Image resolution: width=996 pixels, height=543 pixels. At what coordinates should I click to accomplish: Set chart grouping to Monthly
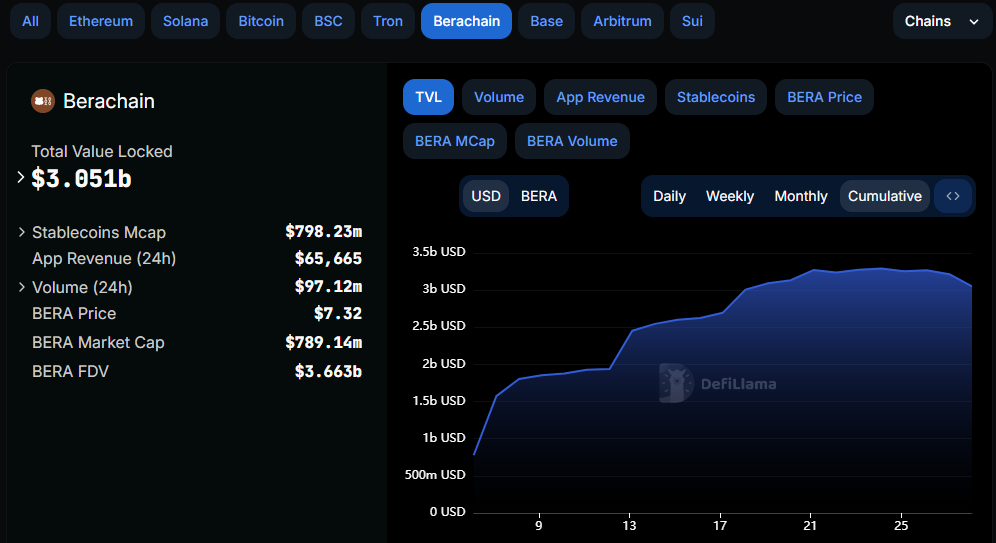pyautogui.click(x=801, y=196)
